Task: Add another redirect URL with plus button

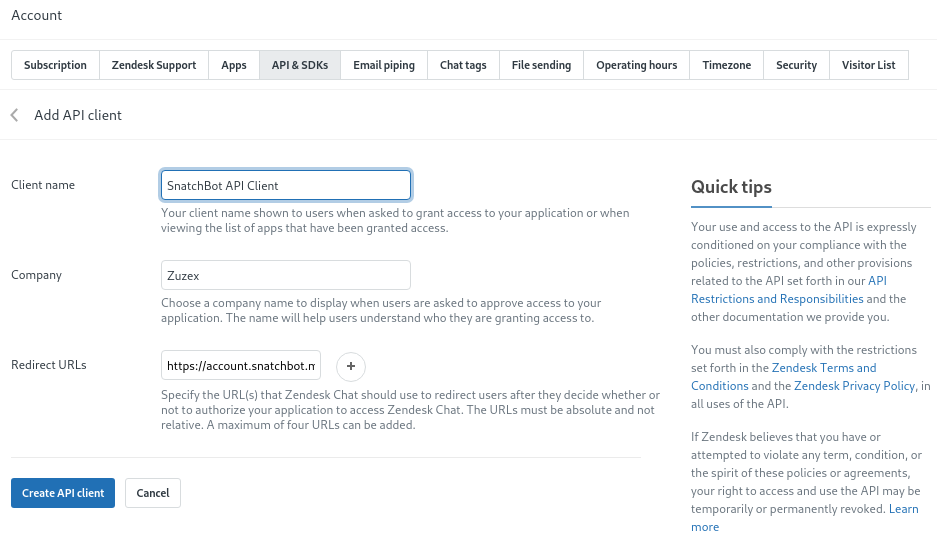Action: coord(351,366)
